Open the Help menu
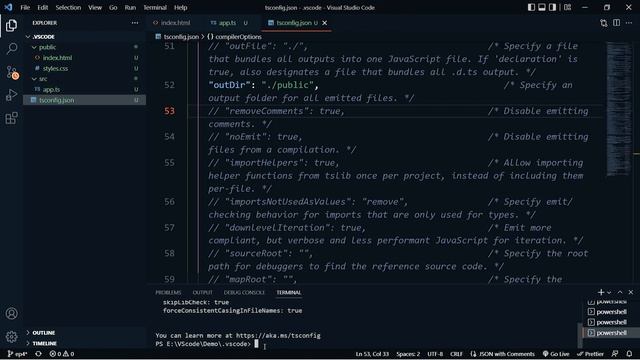This screenshot has height=360, width=640. click(x=180, y=7)
